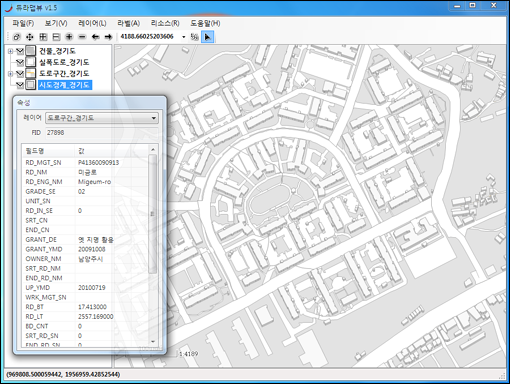Viewport: 510px width, 384px height.
Task: Click the 17.413000 value of RD_BT
Action: click(92, 307)
